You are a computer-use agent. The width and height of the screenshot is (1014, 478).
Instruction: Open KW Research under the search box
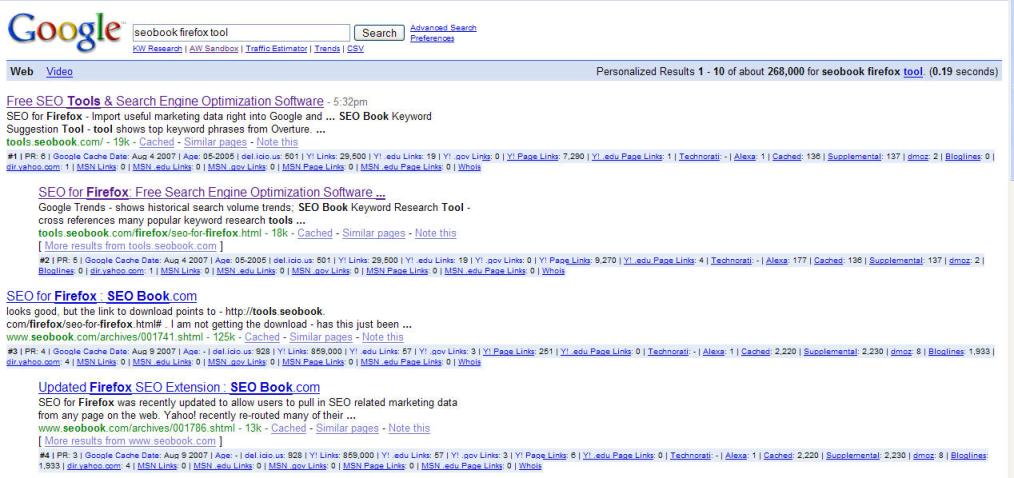tap(157, 49)
